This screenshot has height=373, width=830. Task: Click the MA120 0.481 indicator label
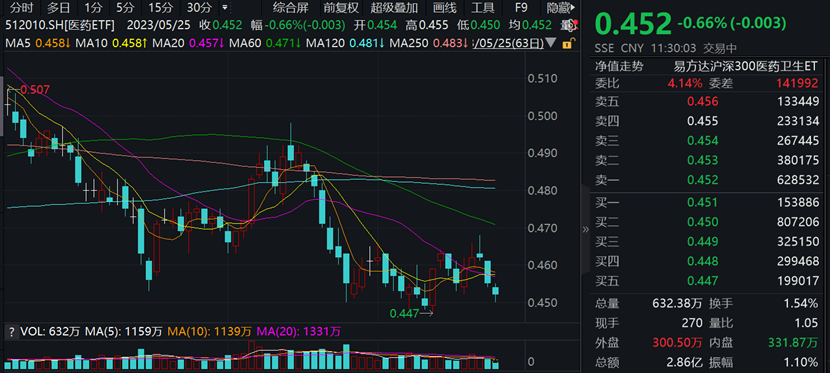[346, 43]
